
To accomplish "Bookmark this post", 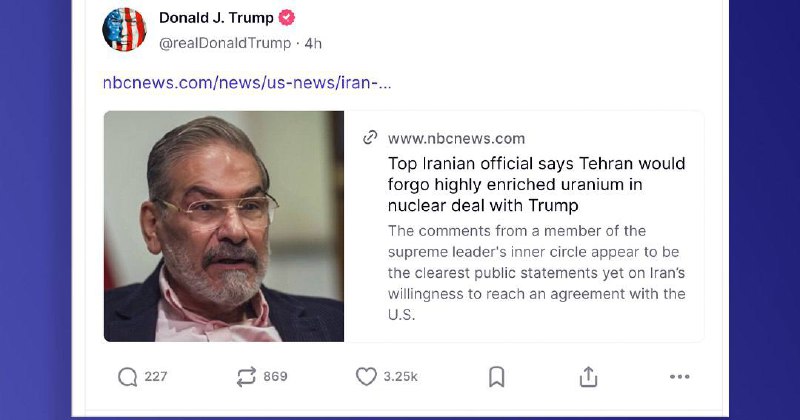I will pyautogui.click(x=497, y=377).
